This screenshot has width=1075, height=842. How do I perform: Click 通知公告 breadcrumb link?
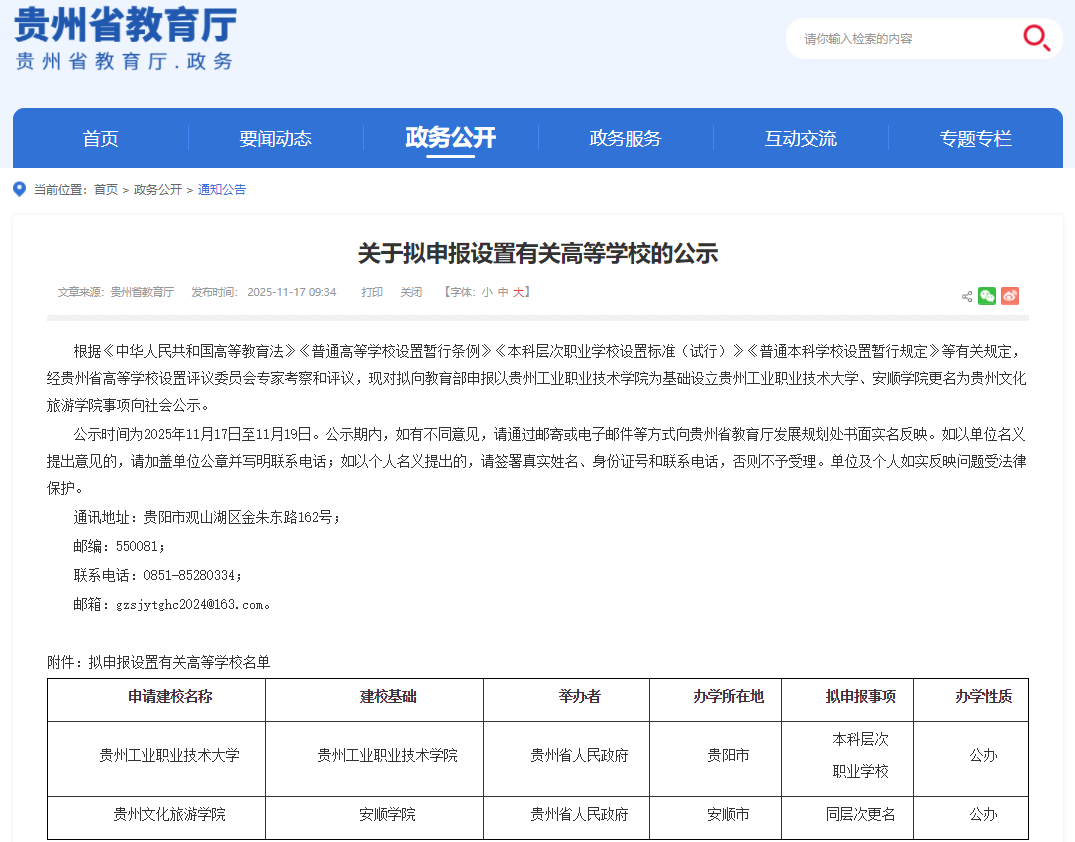tap(221, 189)
